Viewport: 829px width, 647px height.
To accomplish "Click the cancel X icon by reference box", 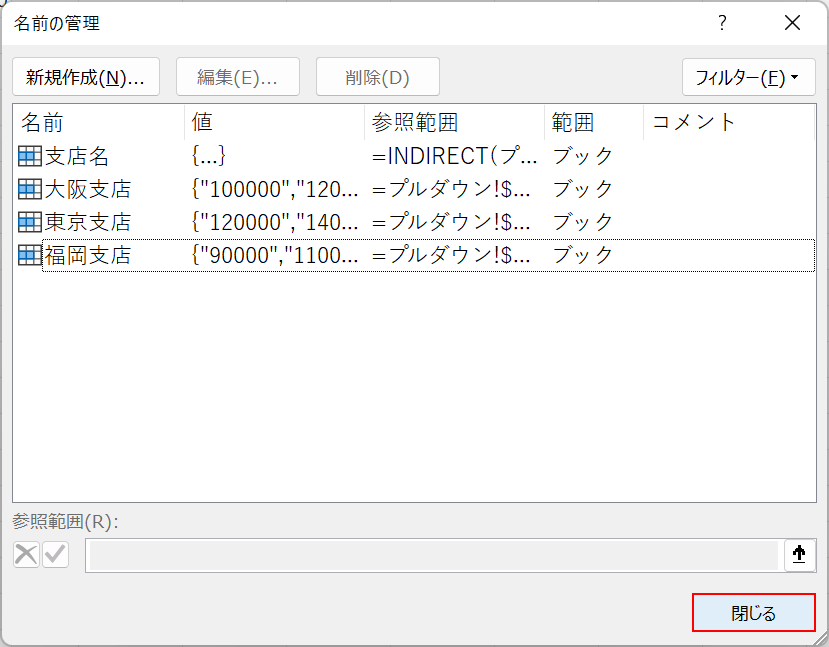I will point(26,555).
